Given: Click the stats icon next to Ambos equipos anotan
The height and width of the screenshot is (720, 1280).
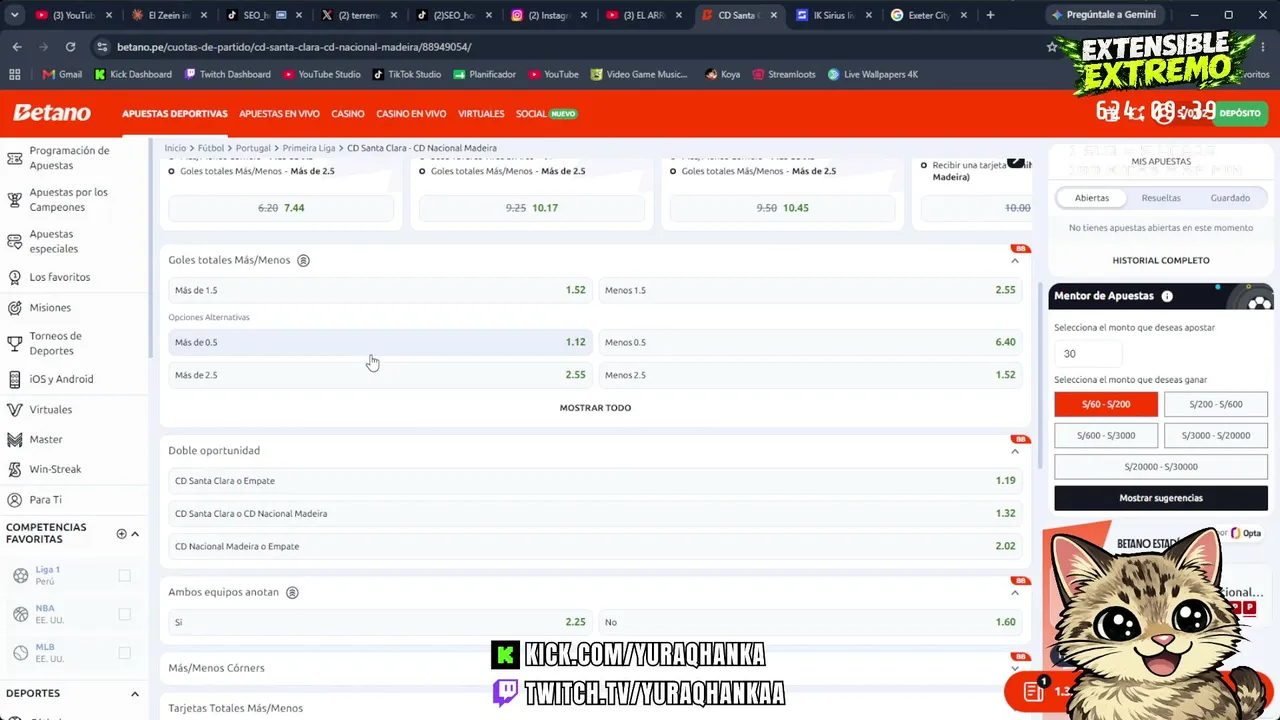Looking at the screenshot, I should point(292,593).
